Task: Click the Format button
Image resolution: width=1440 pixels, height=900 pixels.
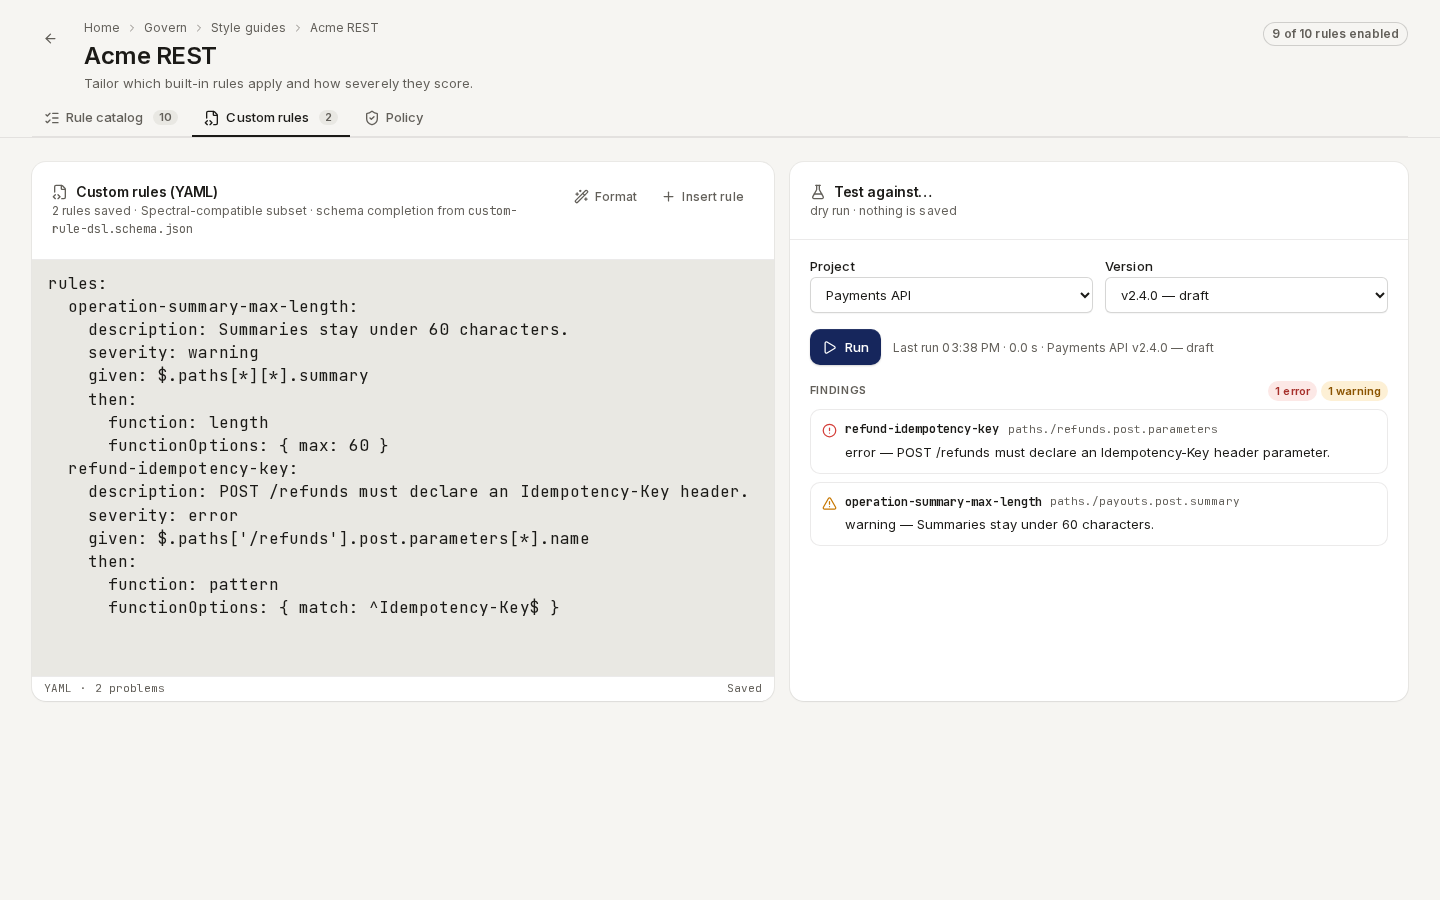Action: pyautogui.click(x=606, y=197)
